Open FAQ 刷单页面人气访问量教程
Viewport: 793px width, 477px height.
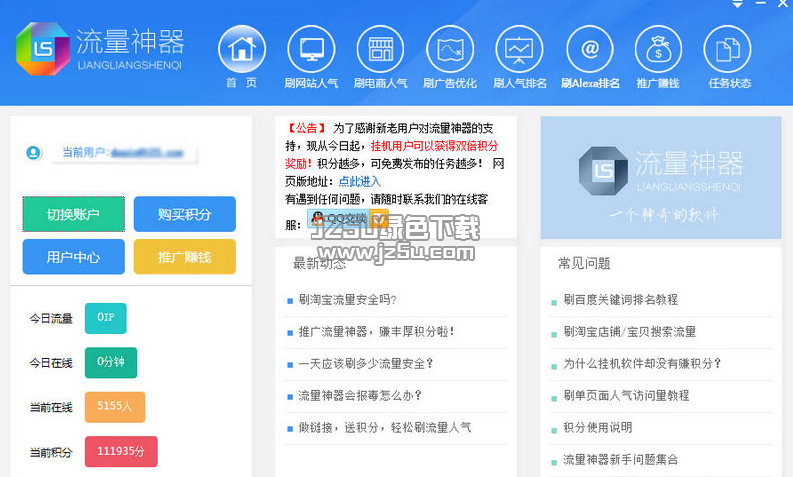(x=626, y=395)
